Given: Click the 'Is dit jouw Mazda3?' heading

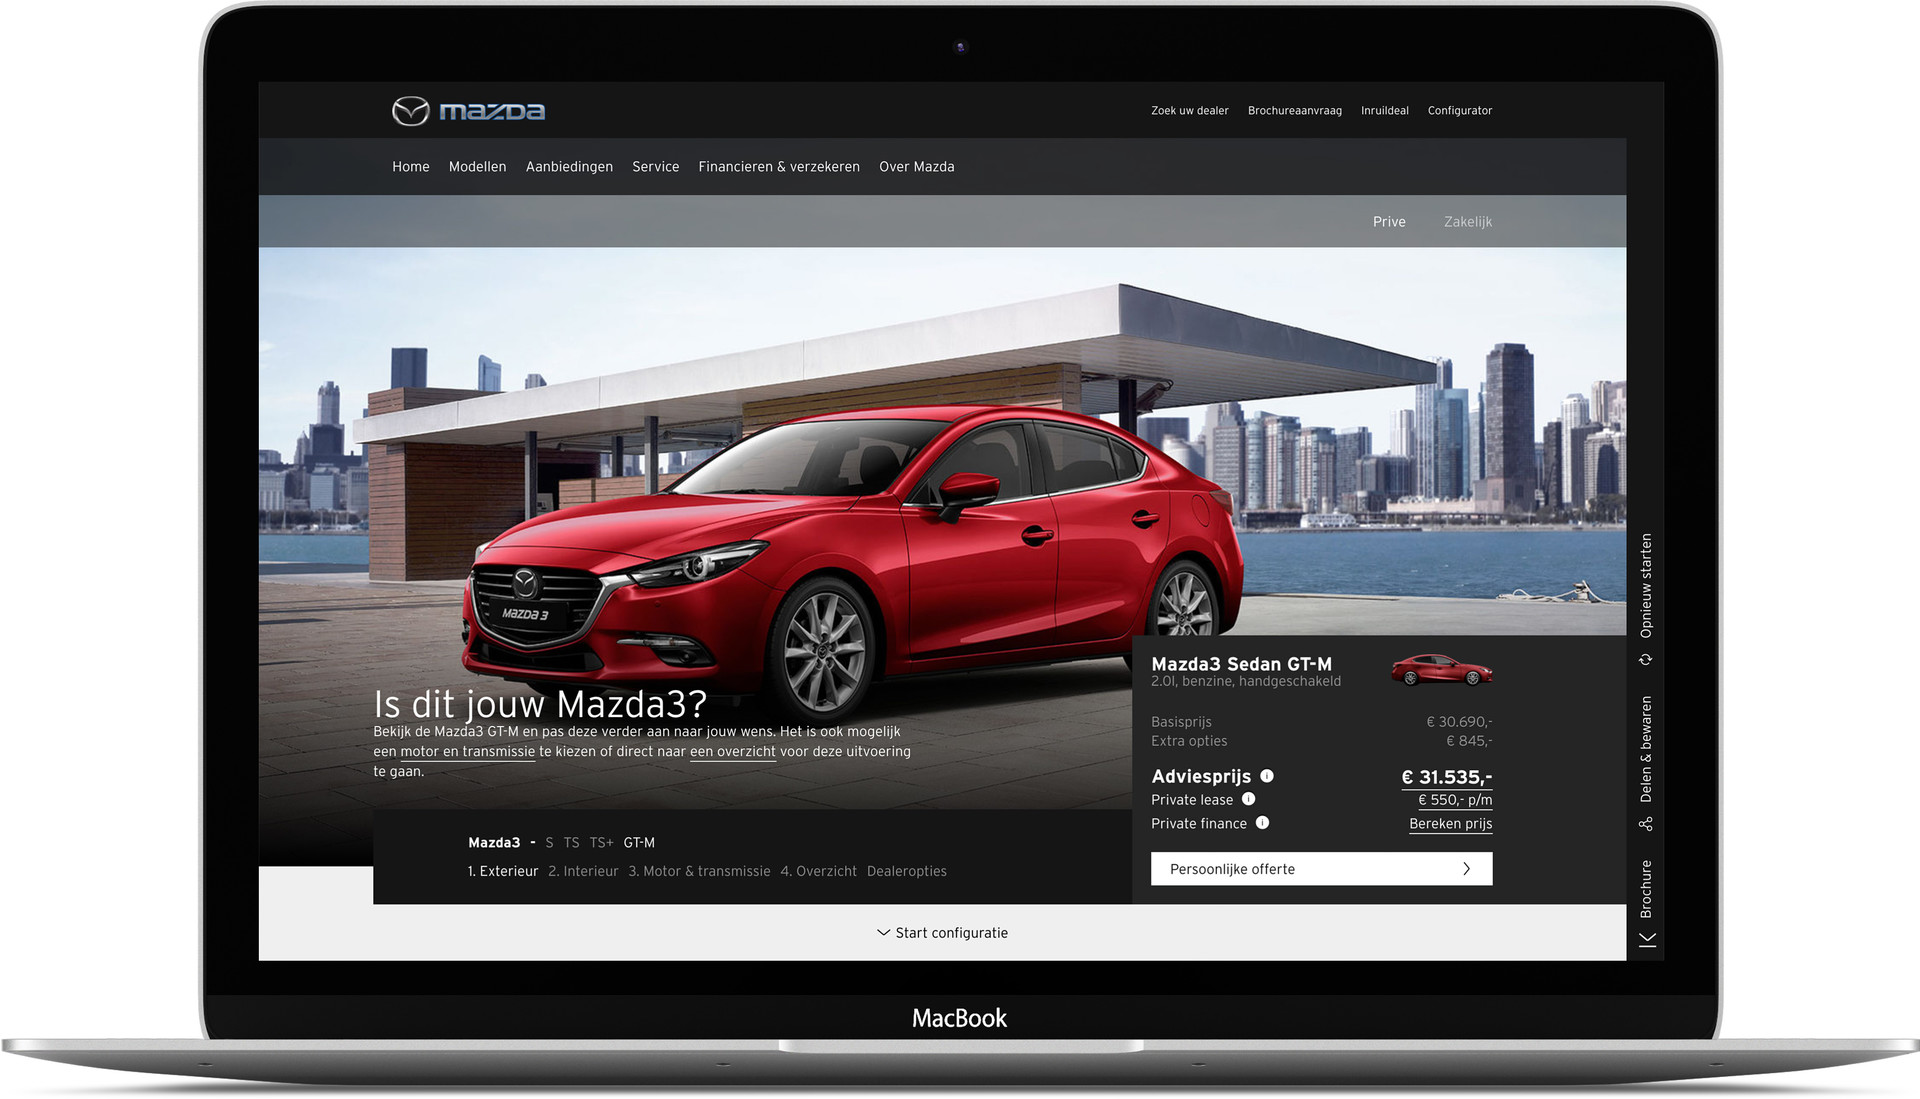Looking at the screenshot, I should (540, 704).
